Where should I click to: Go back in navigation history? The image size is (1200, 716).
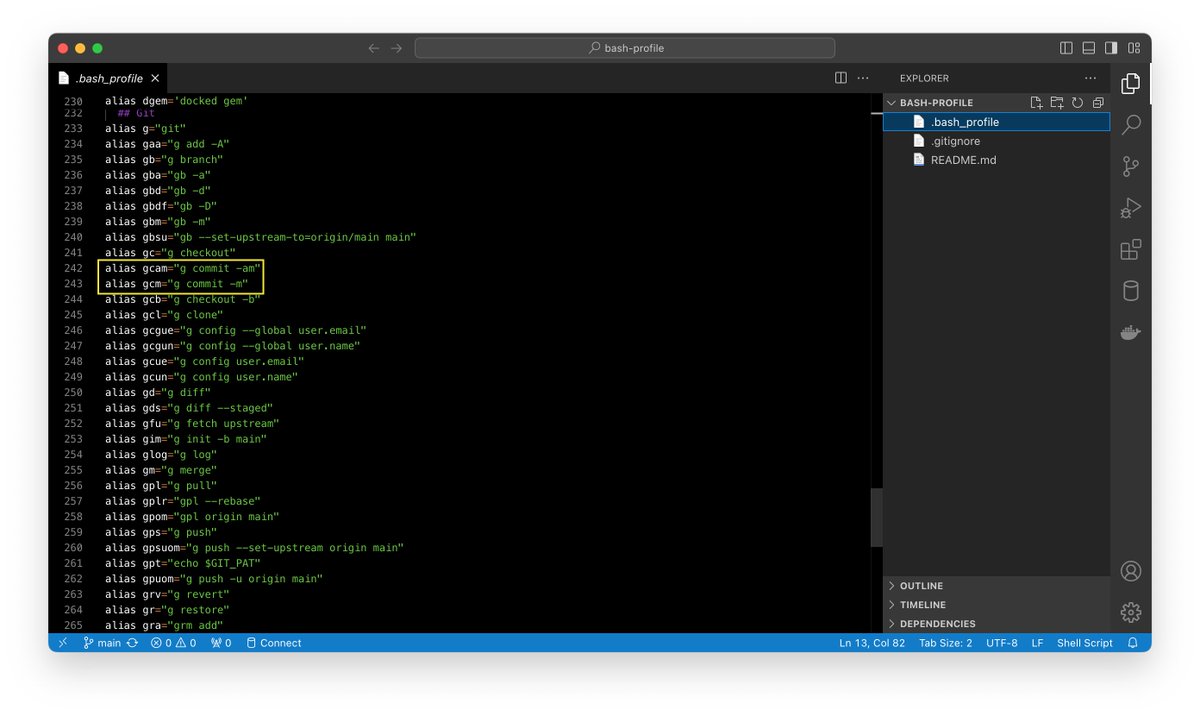(374, 48)
